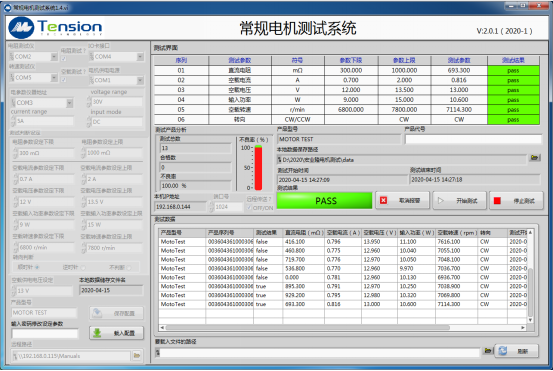
Task: Open the COM5 speed tester port dropdown
Action: point(54,77)
